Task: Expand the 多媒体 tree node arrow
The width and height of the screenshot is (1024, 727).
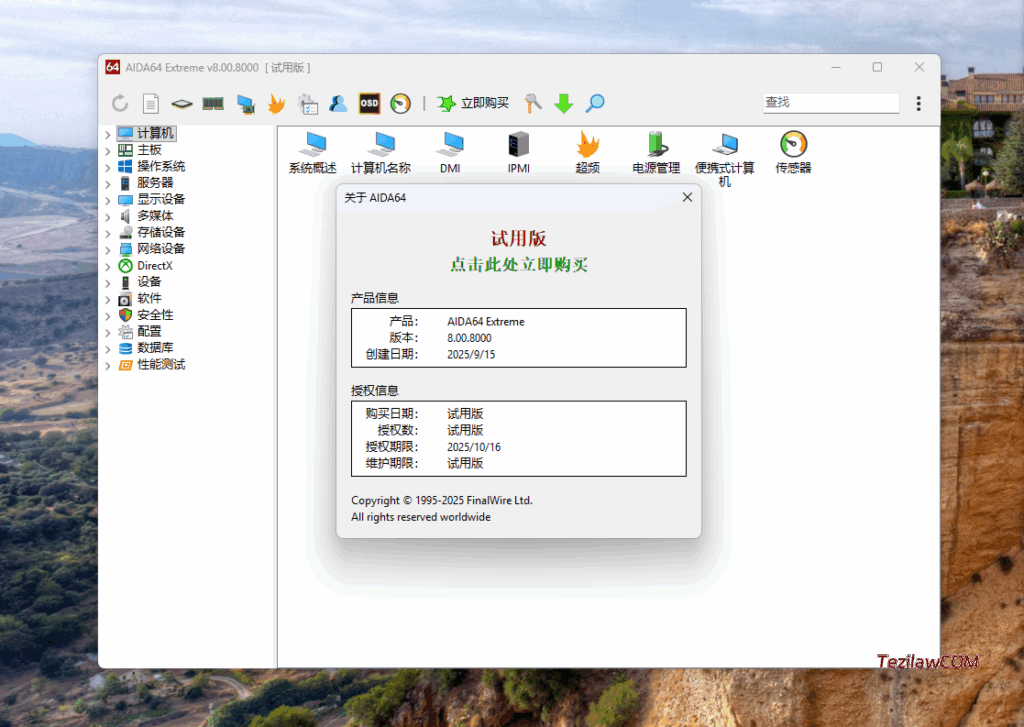Action: (x=108, y=216)
